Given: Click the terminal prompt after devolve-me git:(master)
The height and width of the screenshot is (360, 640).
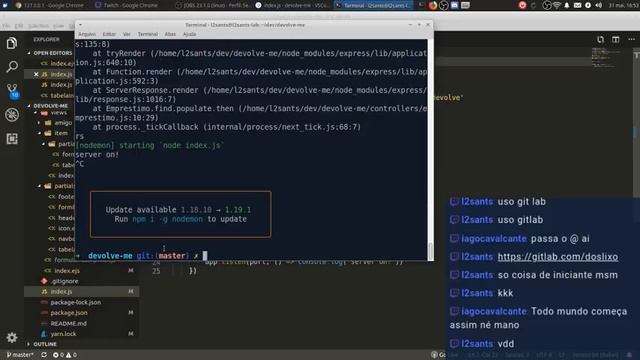Looking at the screenshot, I should pyautogui.click(x=205, y=256).
